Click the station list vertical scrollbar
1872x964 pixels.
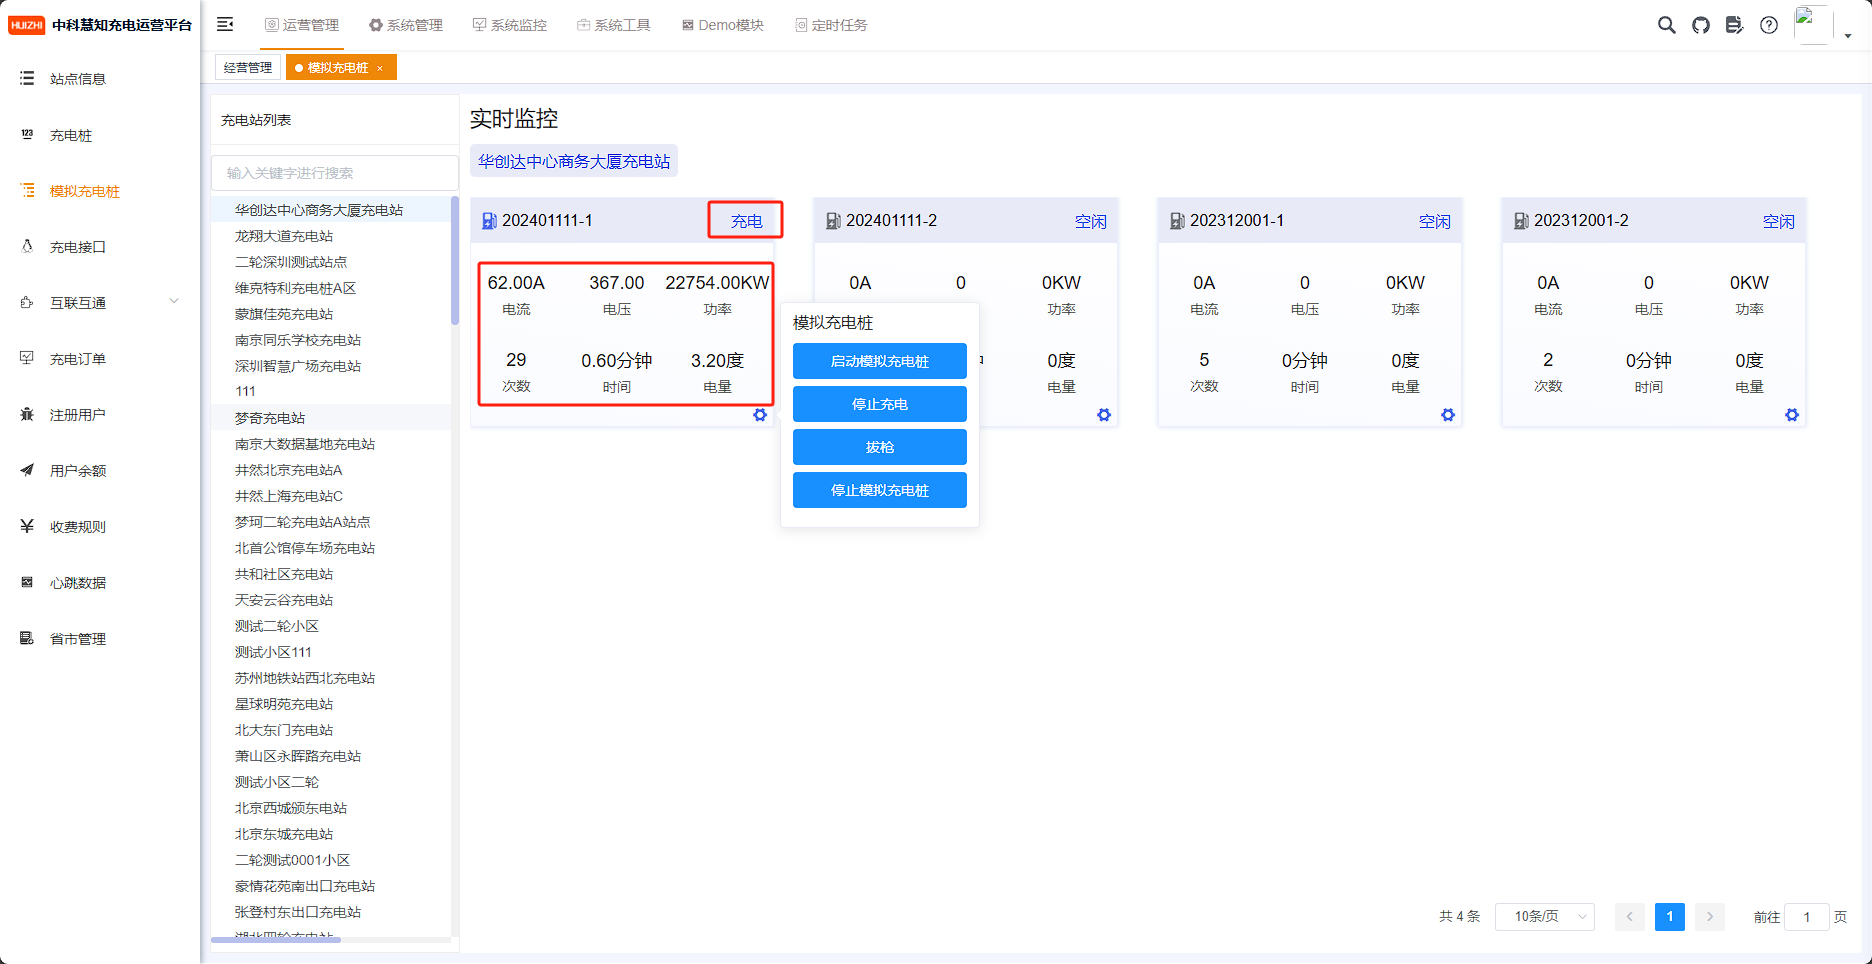click(455, 261)
